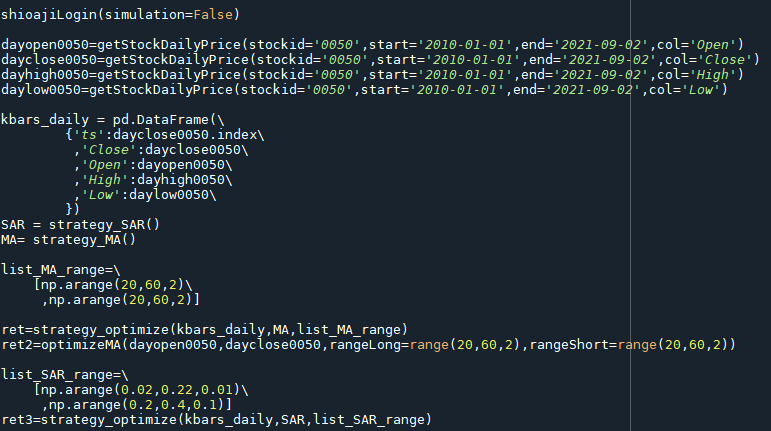Click the 'ts' dictionary key
The image size is (771, 431).
(x=89, y=135)
